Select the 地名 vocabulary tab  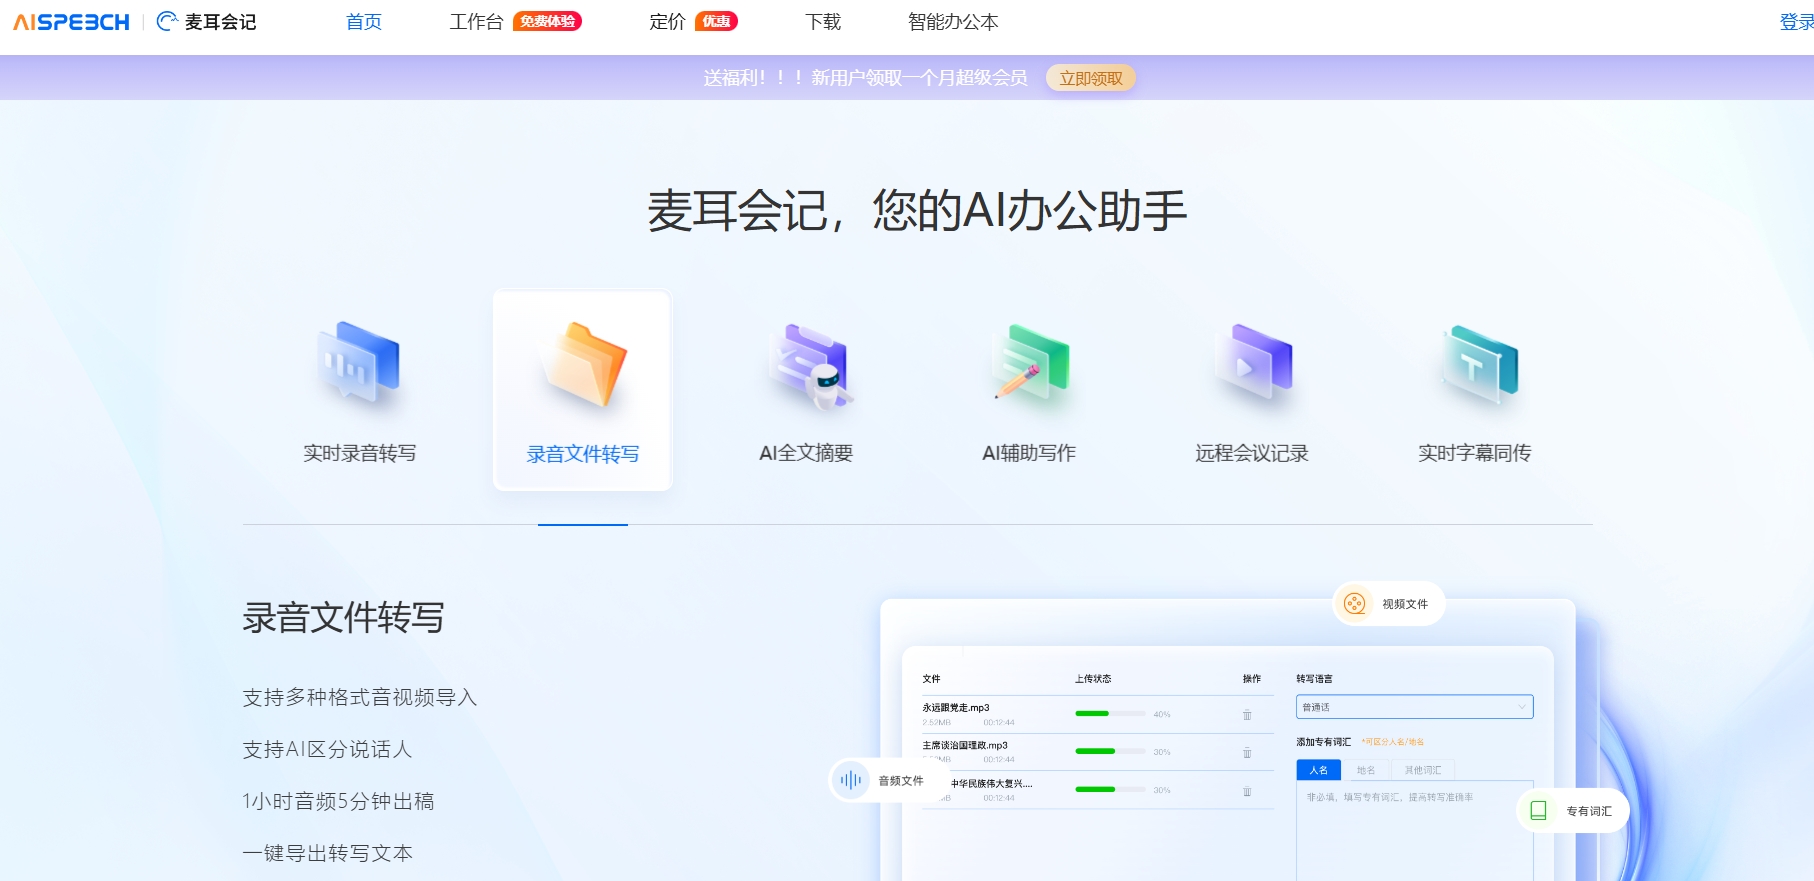click(x=1365, y=770)
